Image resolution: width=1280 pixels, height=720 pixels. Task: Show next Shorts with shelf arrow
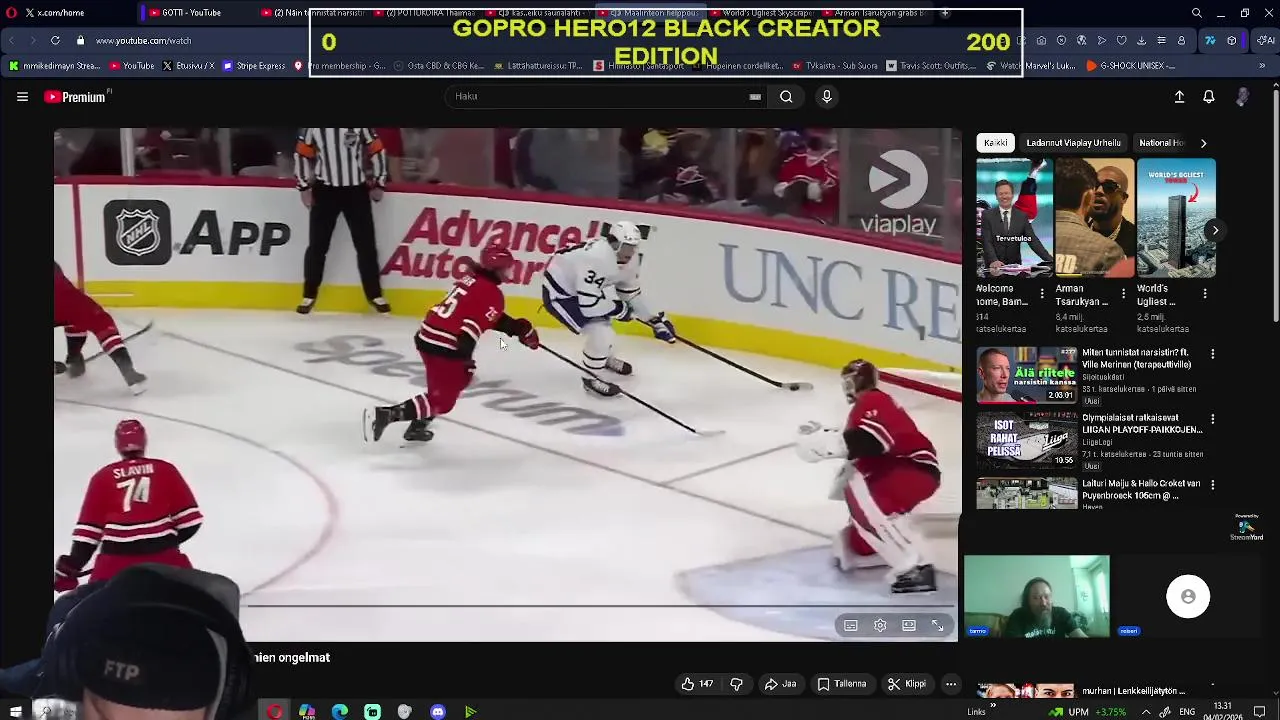pos(1215,230)
